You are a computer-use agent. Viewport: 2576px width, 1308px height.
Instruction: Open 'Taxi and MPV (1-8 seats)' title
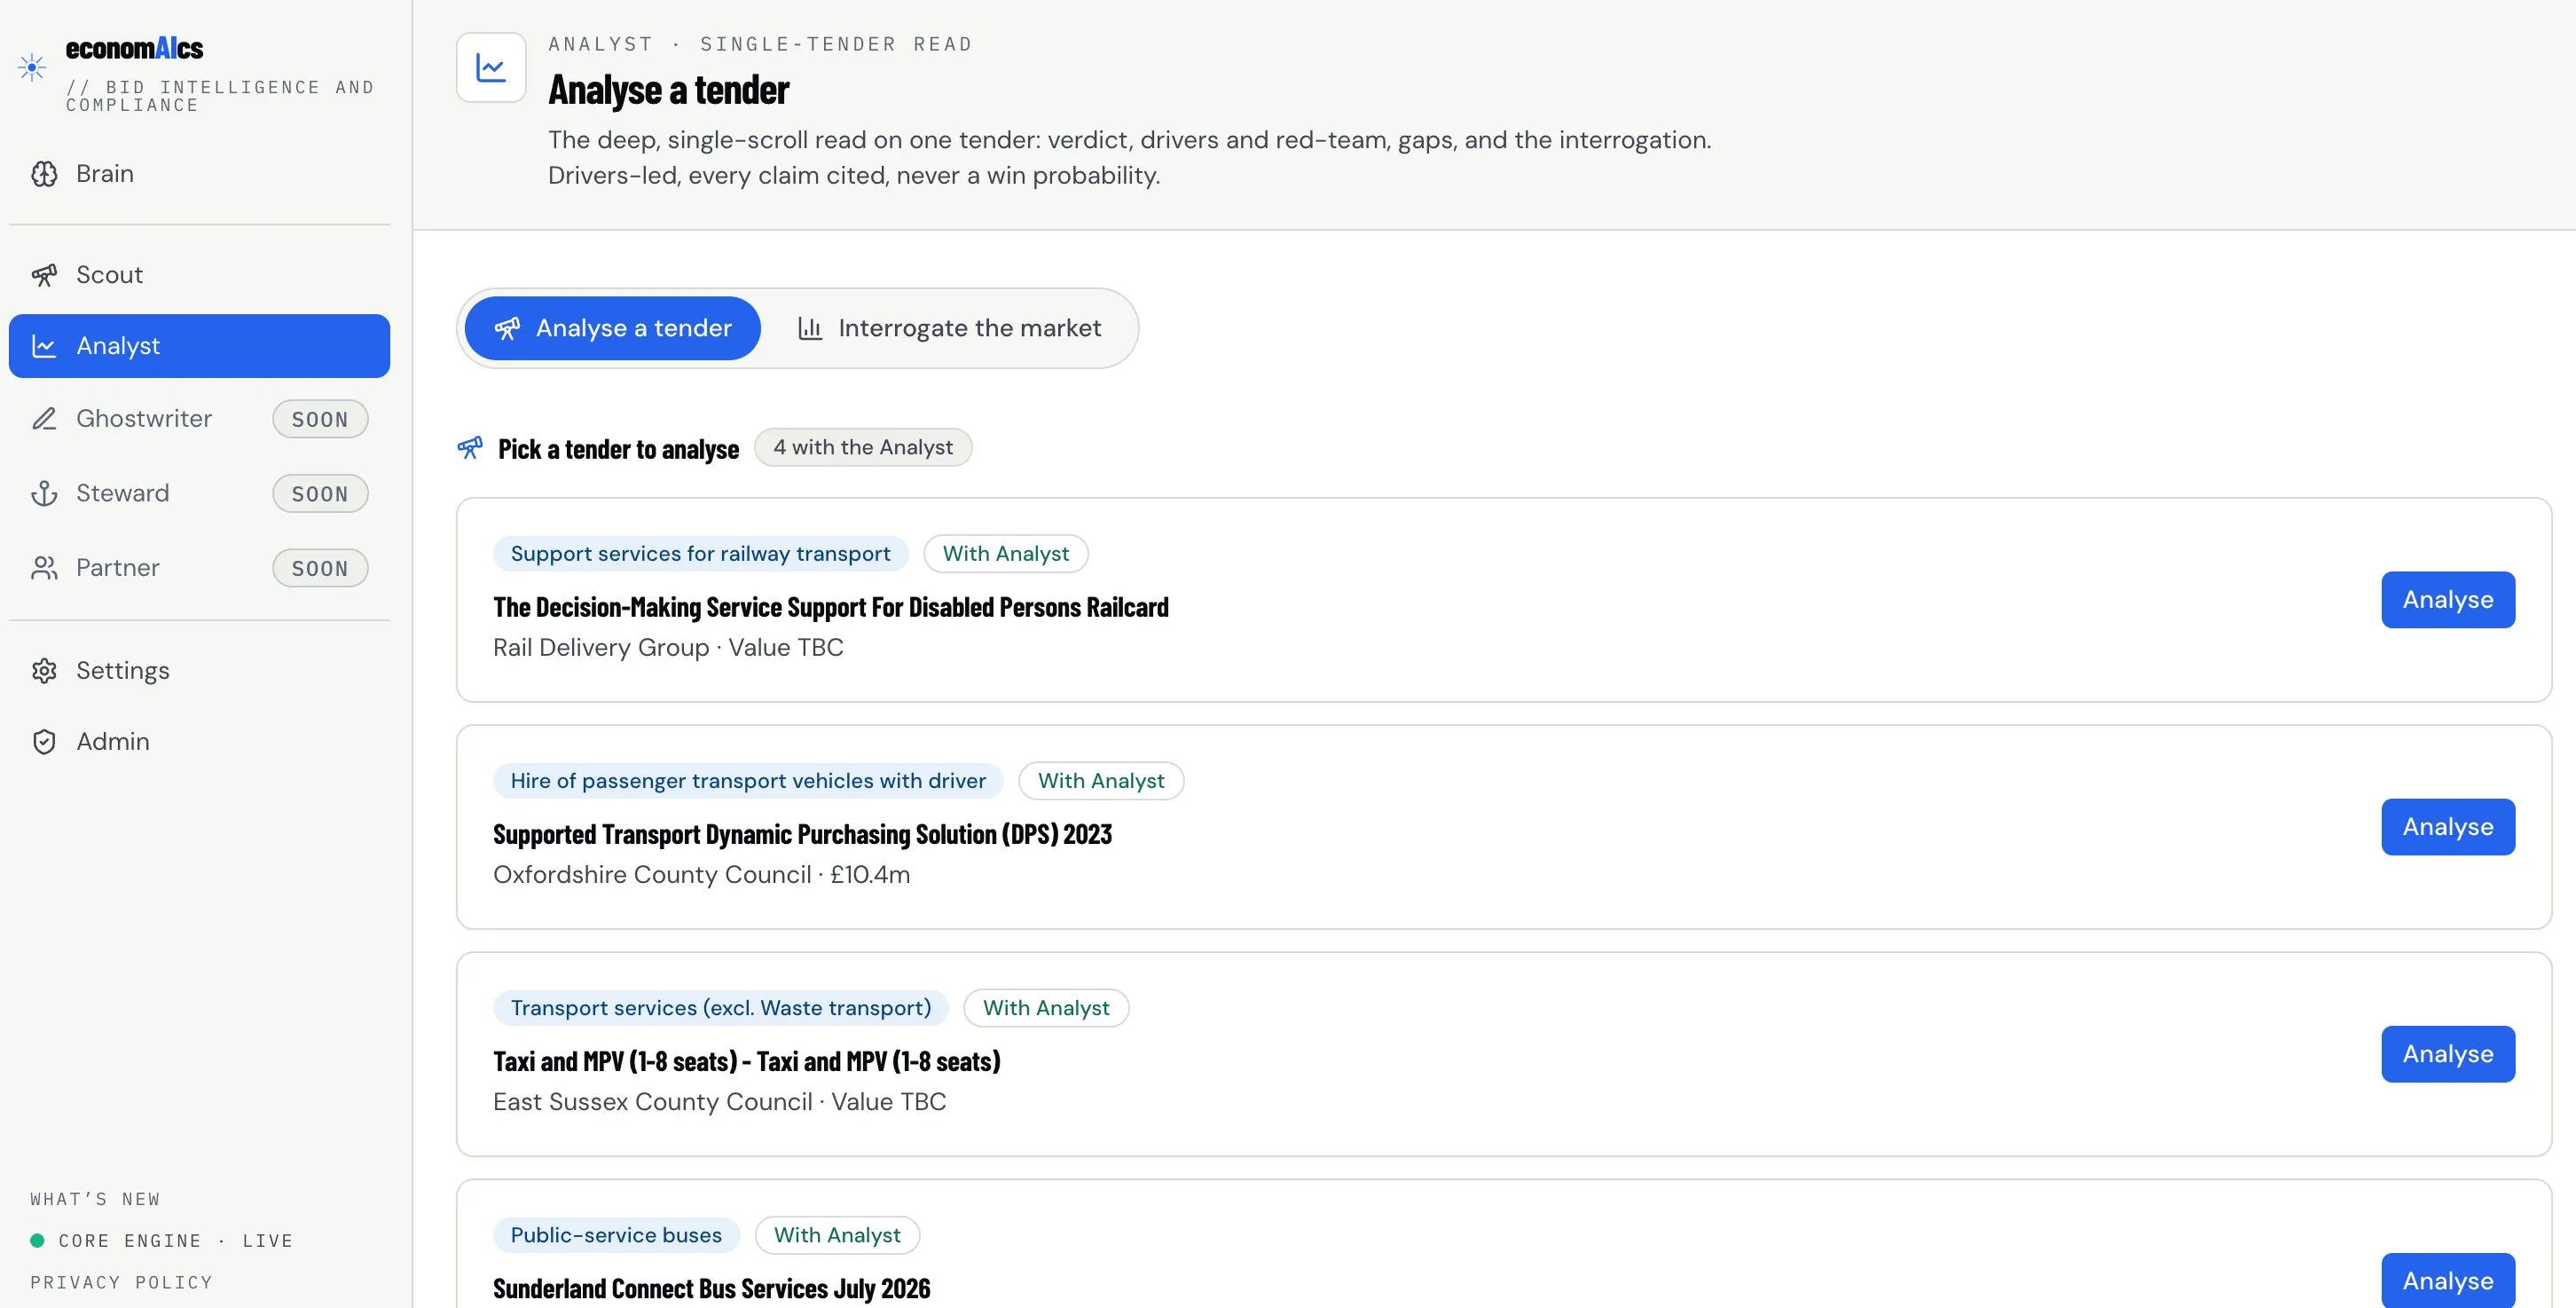tap(746, 1061)
